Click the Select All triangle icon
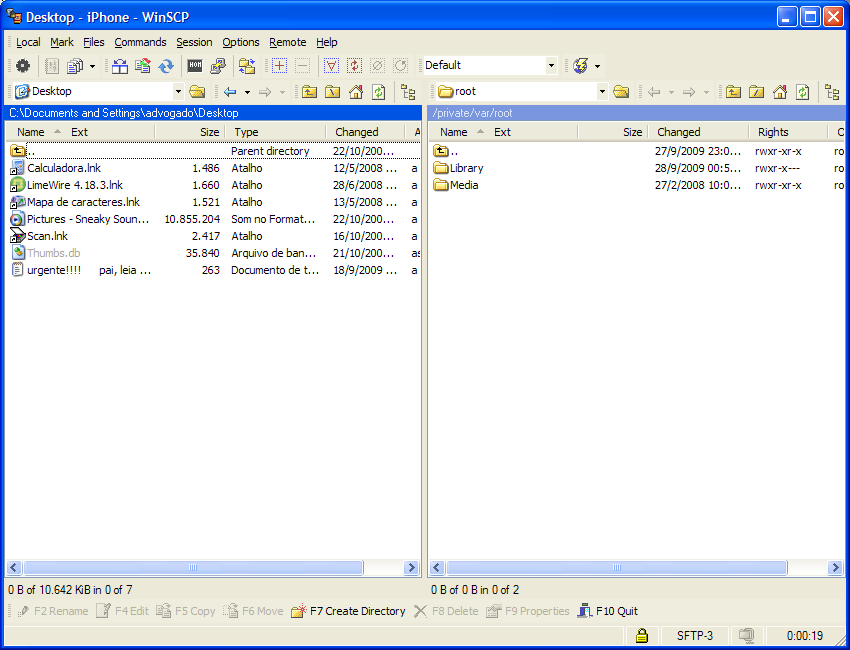 click(x=331, y=66)
